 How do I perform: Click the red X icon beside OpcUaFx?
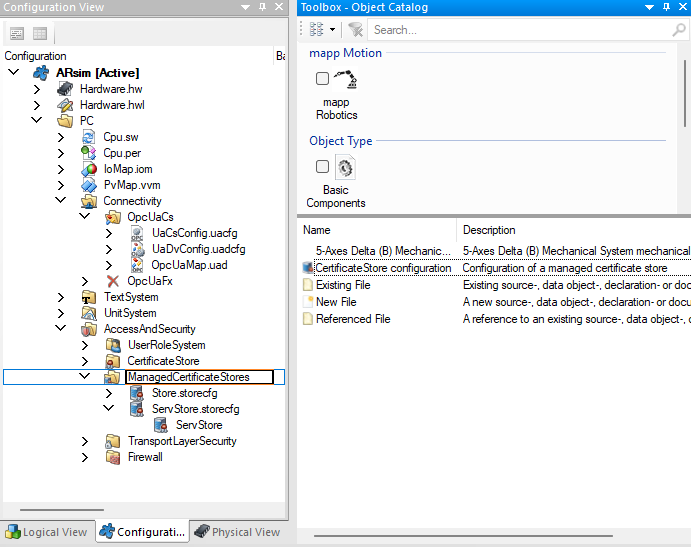(x=113, y=281)
